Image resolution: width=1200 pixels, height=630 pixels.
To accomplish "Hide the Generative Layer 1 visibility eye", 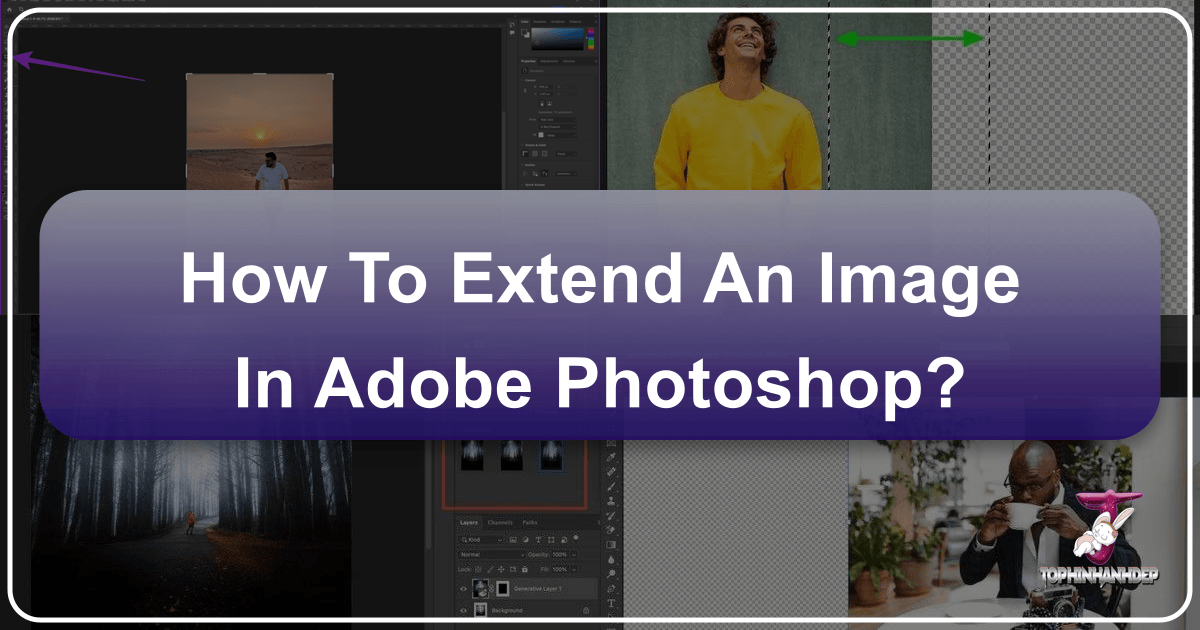I will pyautogui.click(x=463, y=588).
